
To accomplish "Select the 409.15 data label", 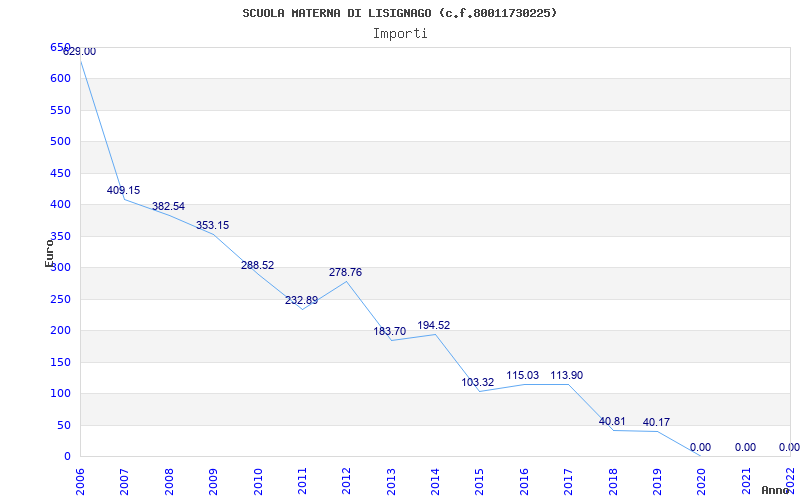I will coord(123,190).
